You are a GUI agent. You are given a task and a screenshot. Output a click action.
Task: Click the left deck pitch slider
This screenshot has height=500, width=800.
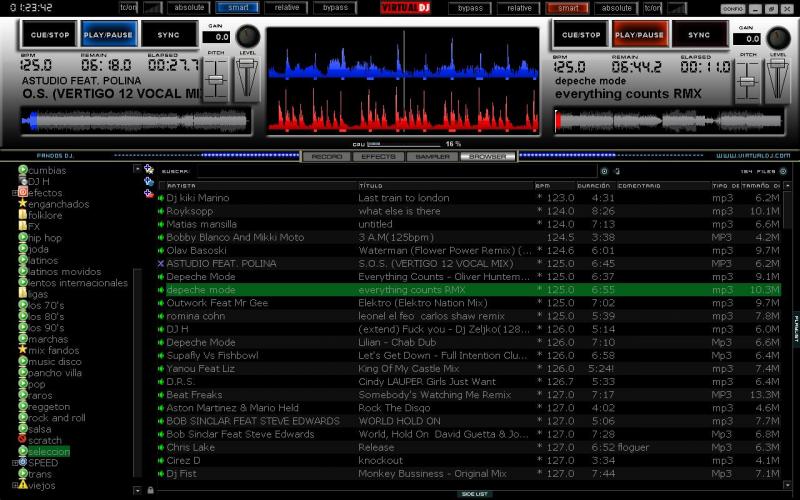click(216, 79)
